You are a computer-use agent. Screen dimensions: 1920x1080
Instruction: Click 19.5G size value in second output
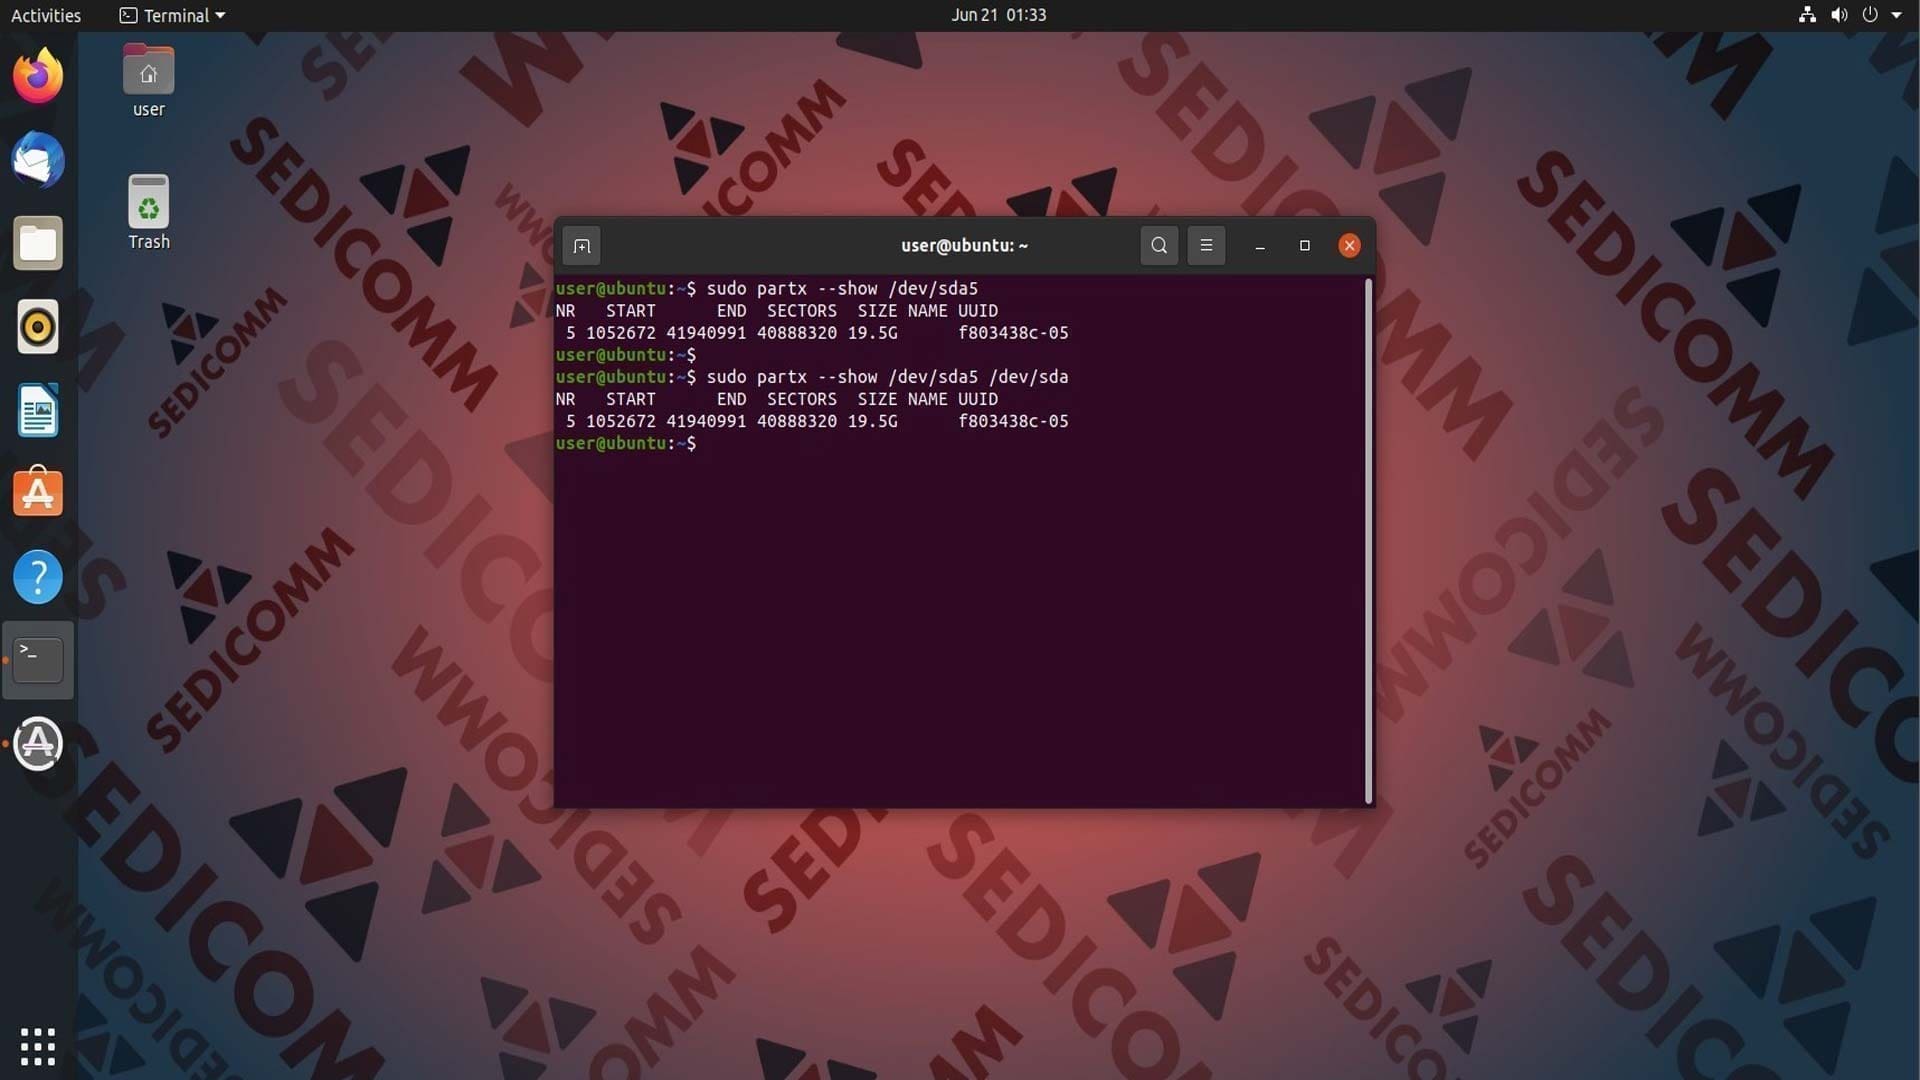872,421
